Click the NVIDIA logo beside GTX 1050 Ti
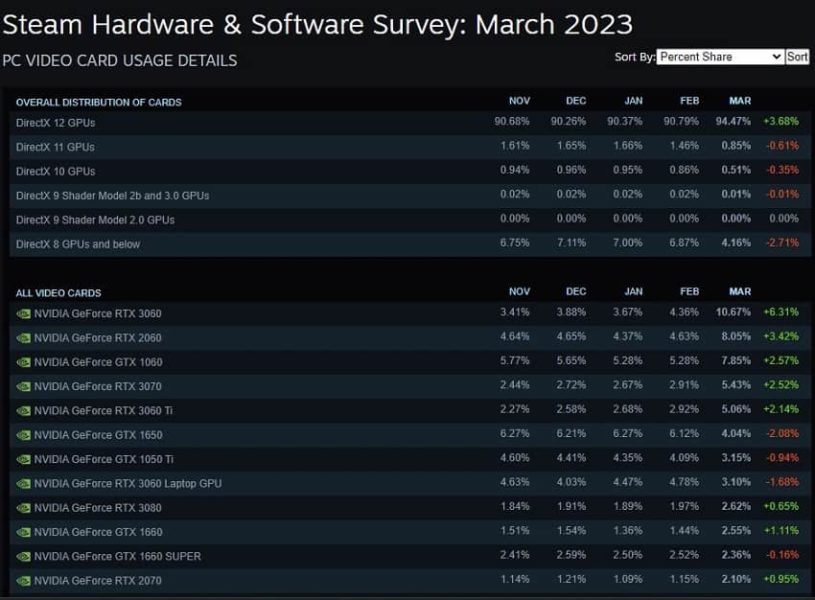 tap(23, 460)
